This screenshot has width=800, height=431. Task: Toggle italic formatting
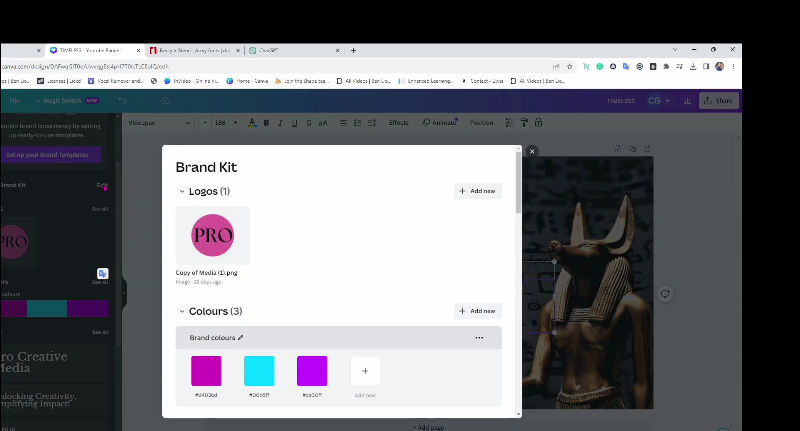tap(280, 123)
